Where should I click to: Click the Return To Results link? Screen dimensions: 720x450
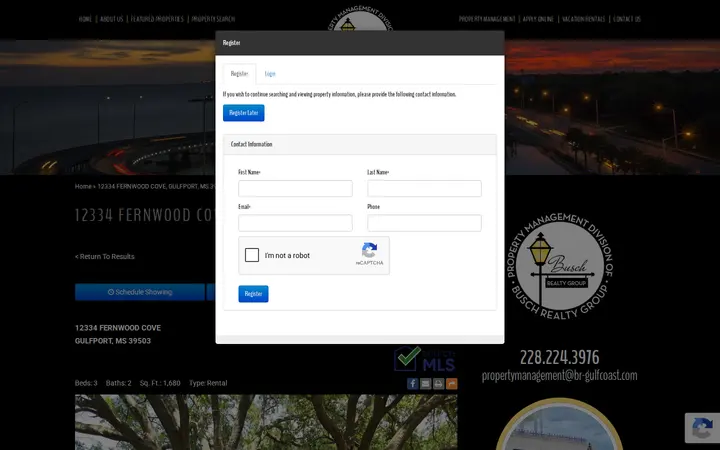[x=105, y=257]
